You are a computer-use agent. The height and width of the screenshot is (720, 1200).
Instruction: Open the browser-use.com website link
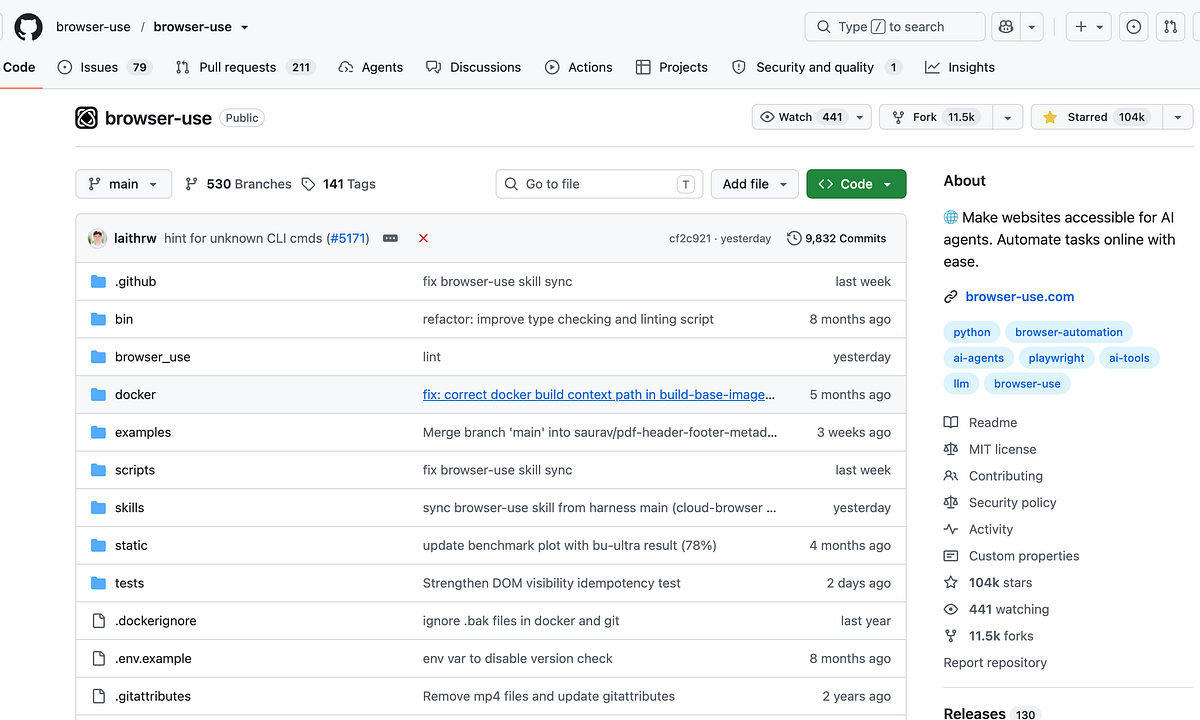1020,296
